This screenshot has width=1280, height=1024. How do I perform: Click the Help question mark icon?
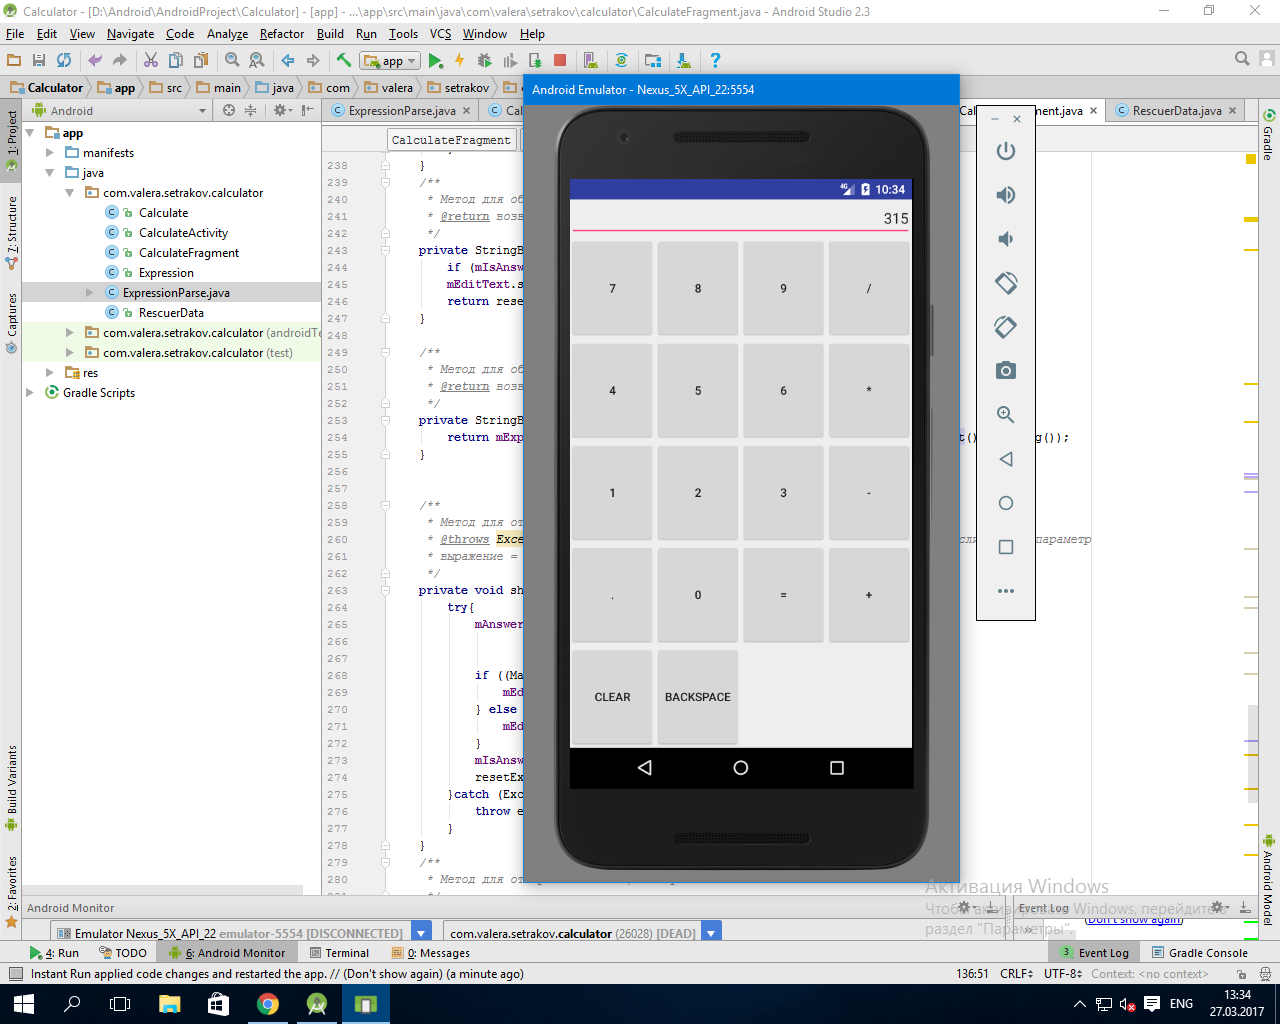click(x=715, y=61)
